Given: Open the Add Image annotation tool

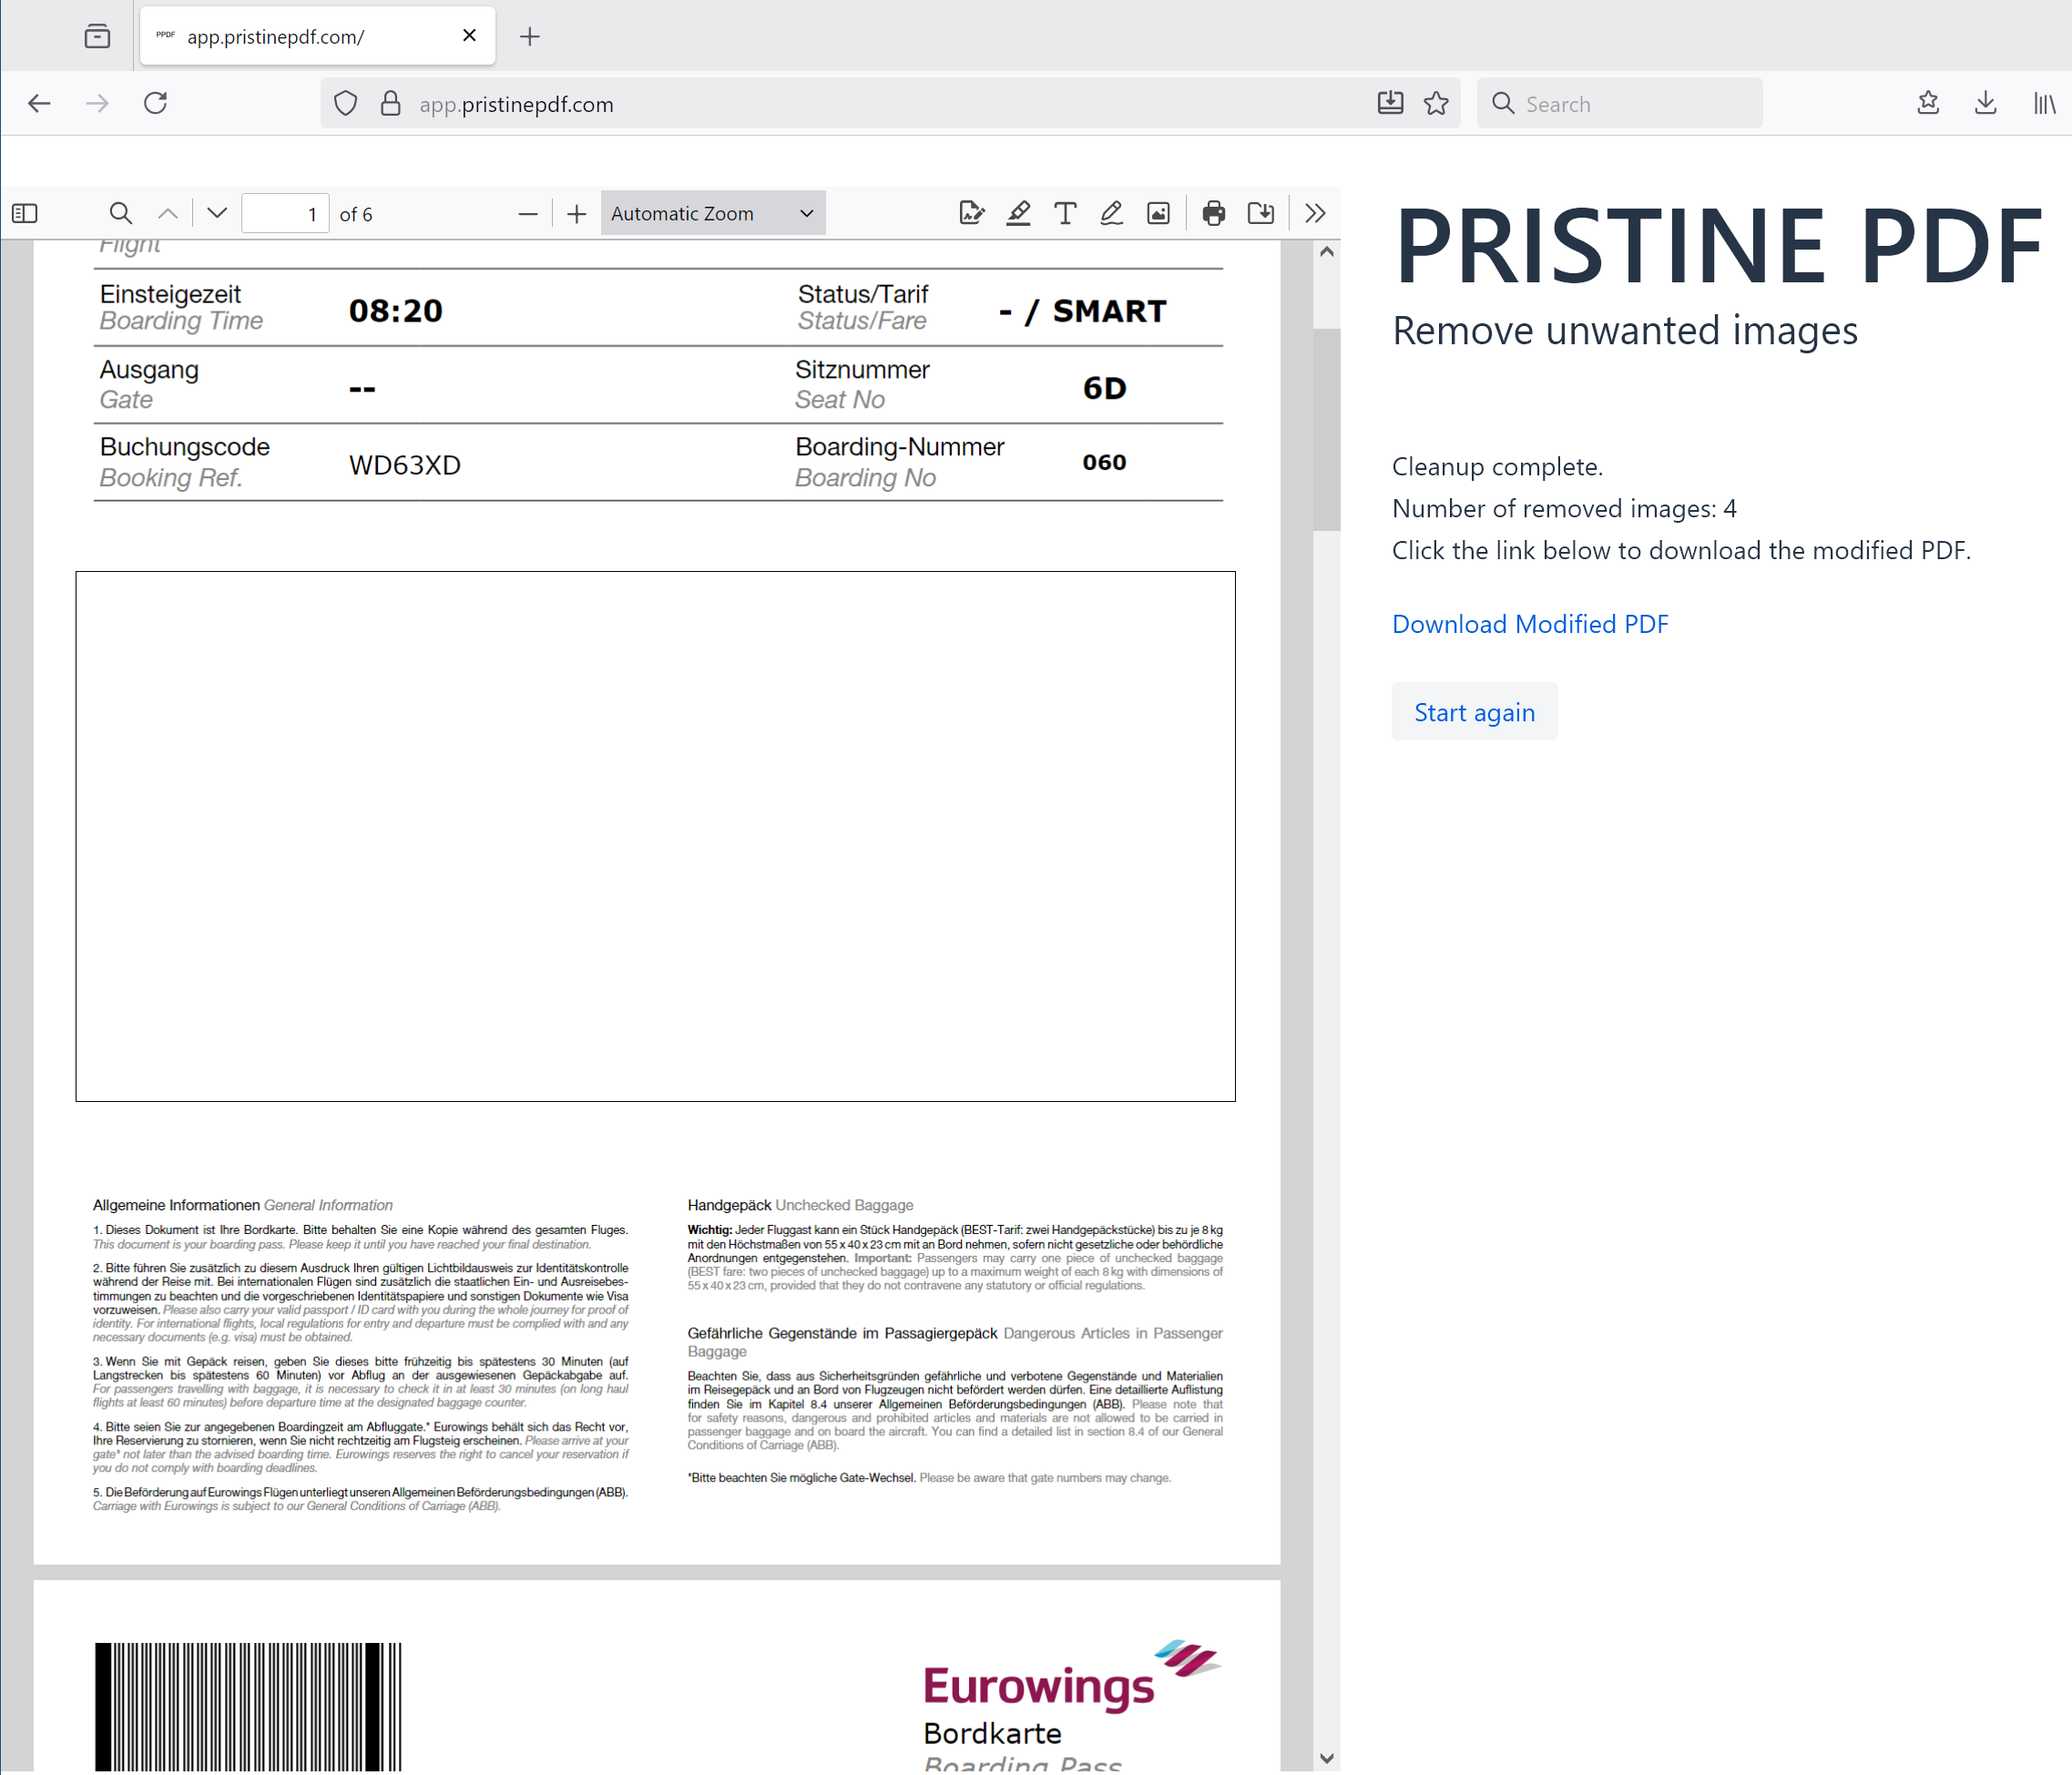Looking at the screenshot, I should point(1158,213).
